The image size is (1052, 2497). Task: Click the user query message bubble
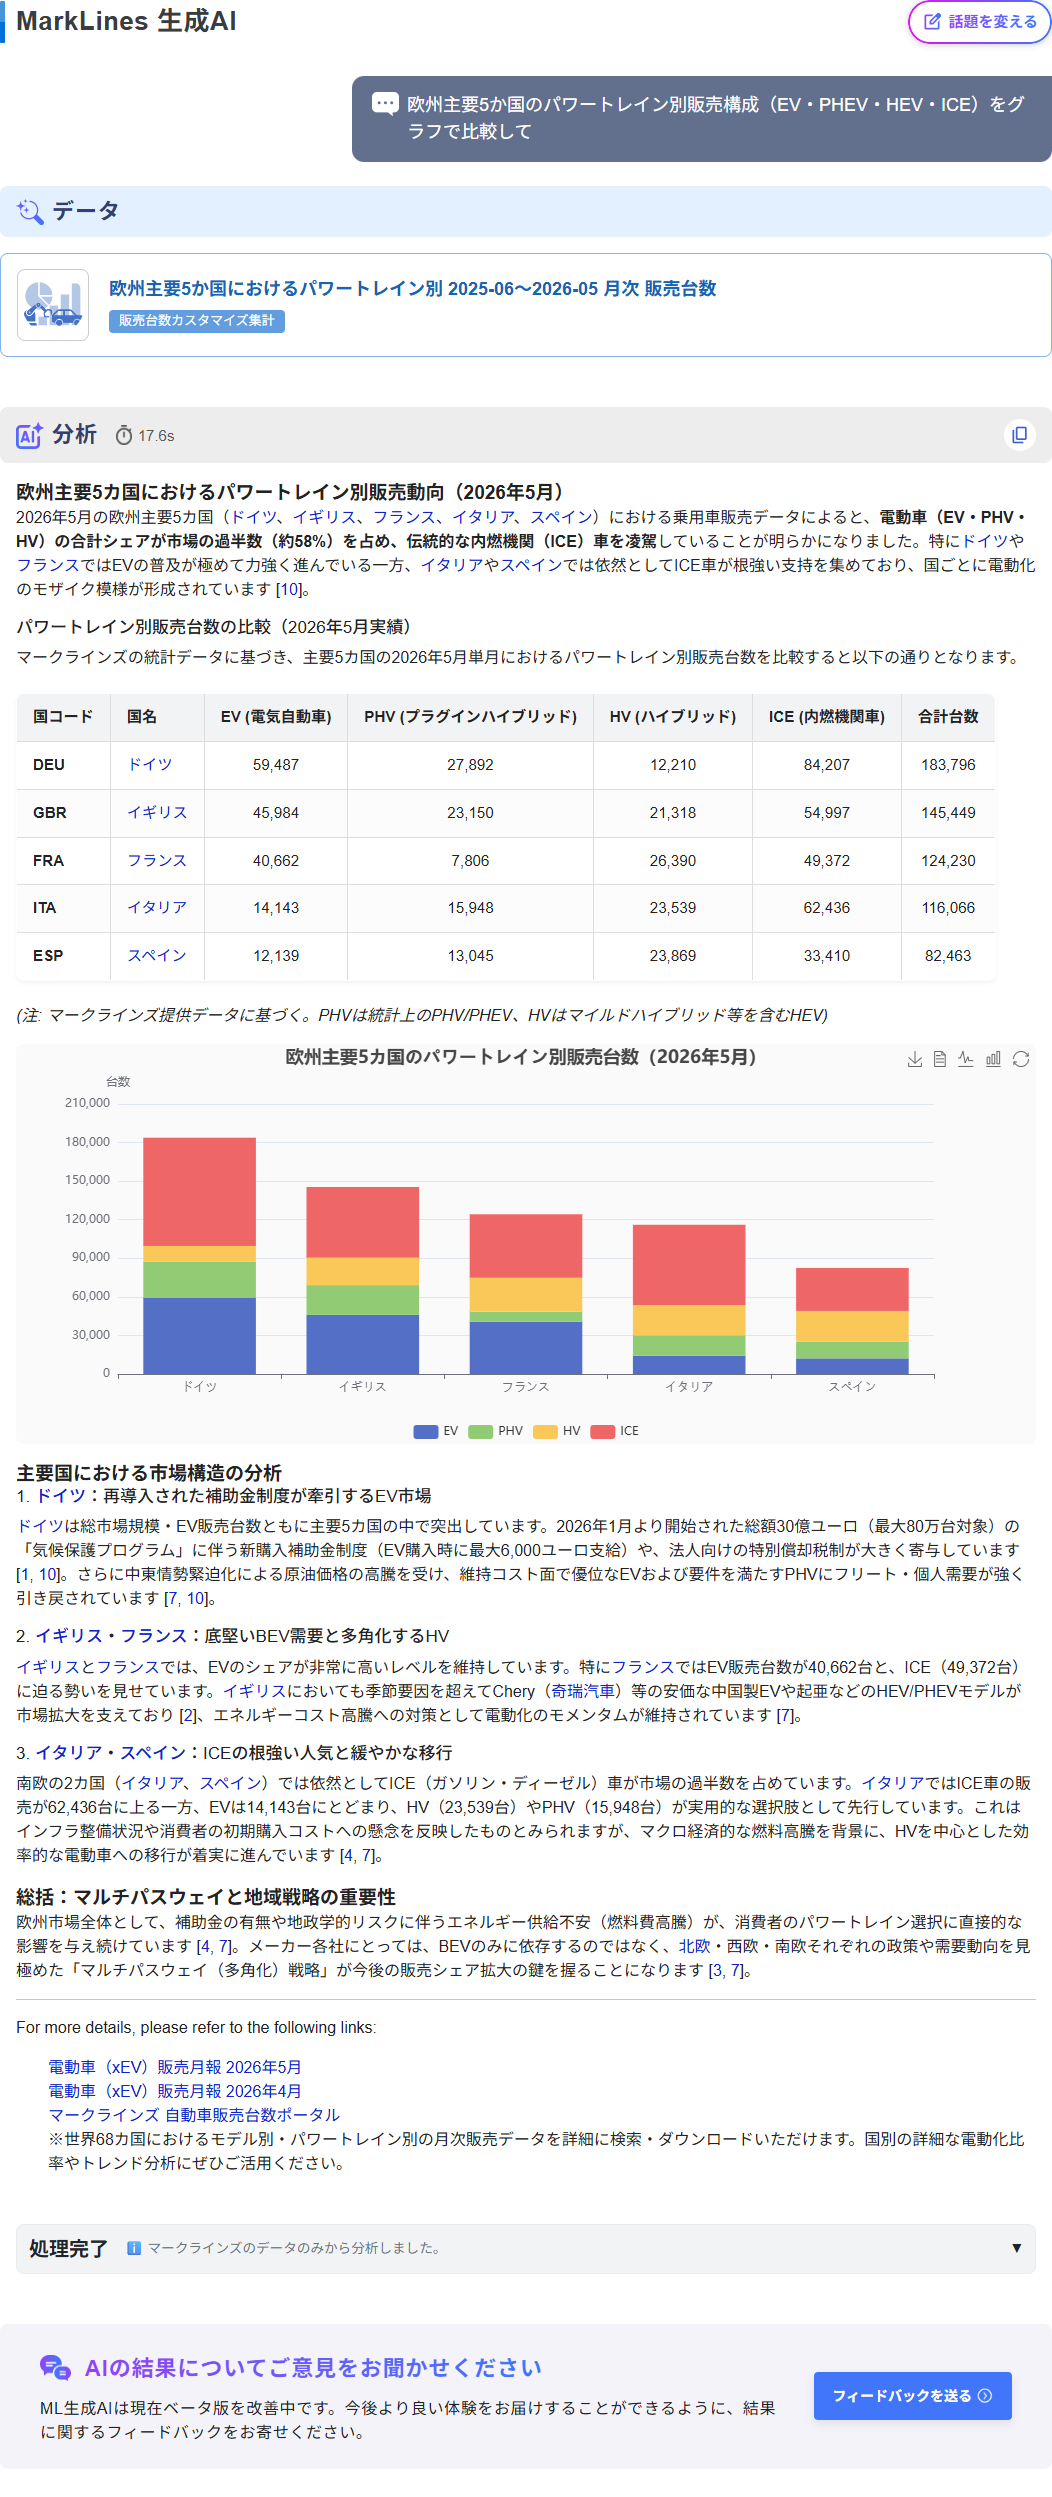point(702,118)
